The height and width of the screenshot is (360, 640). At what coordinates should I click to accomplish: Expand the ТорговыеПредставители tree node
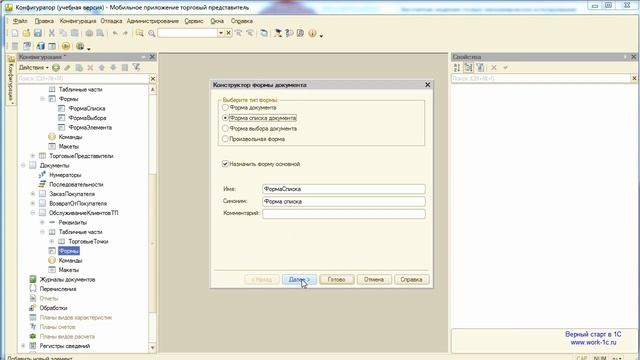tap(33, 156)
